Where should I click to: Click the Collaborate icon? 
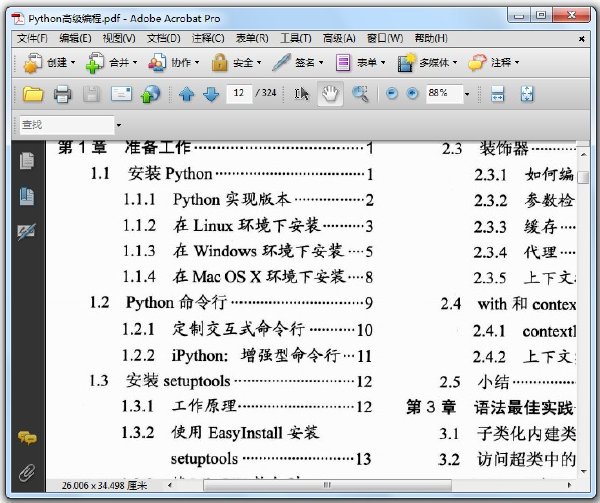(x=157, y=62)
